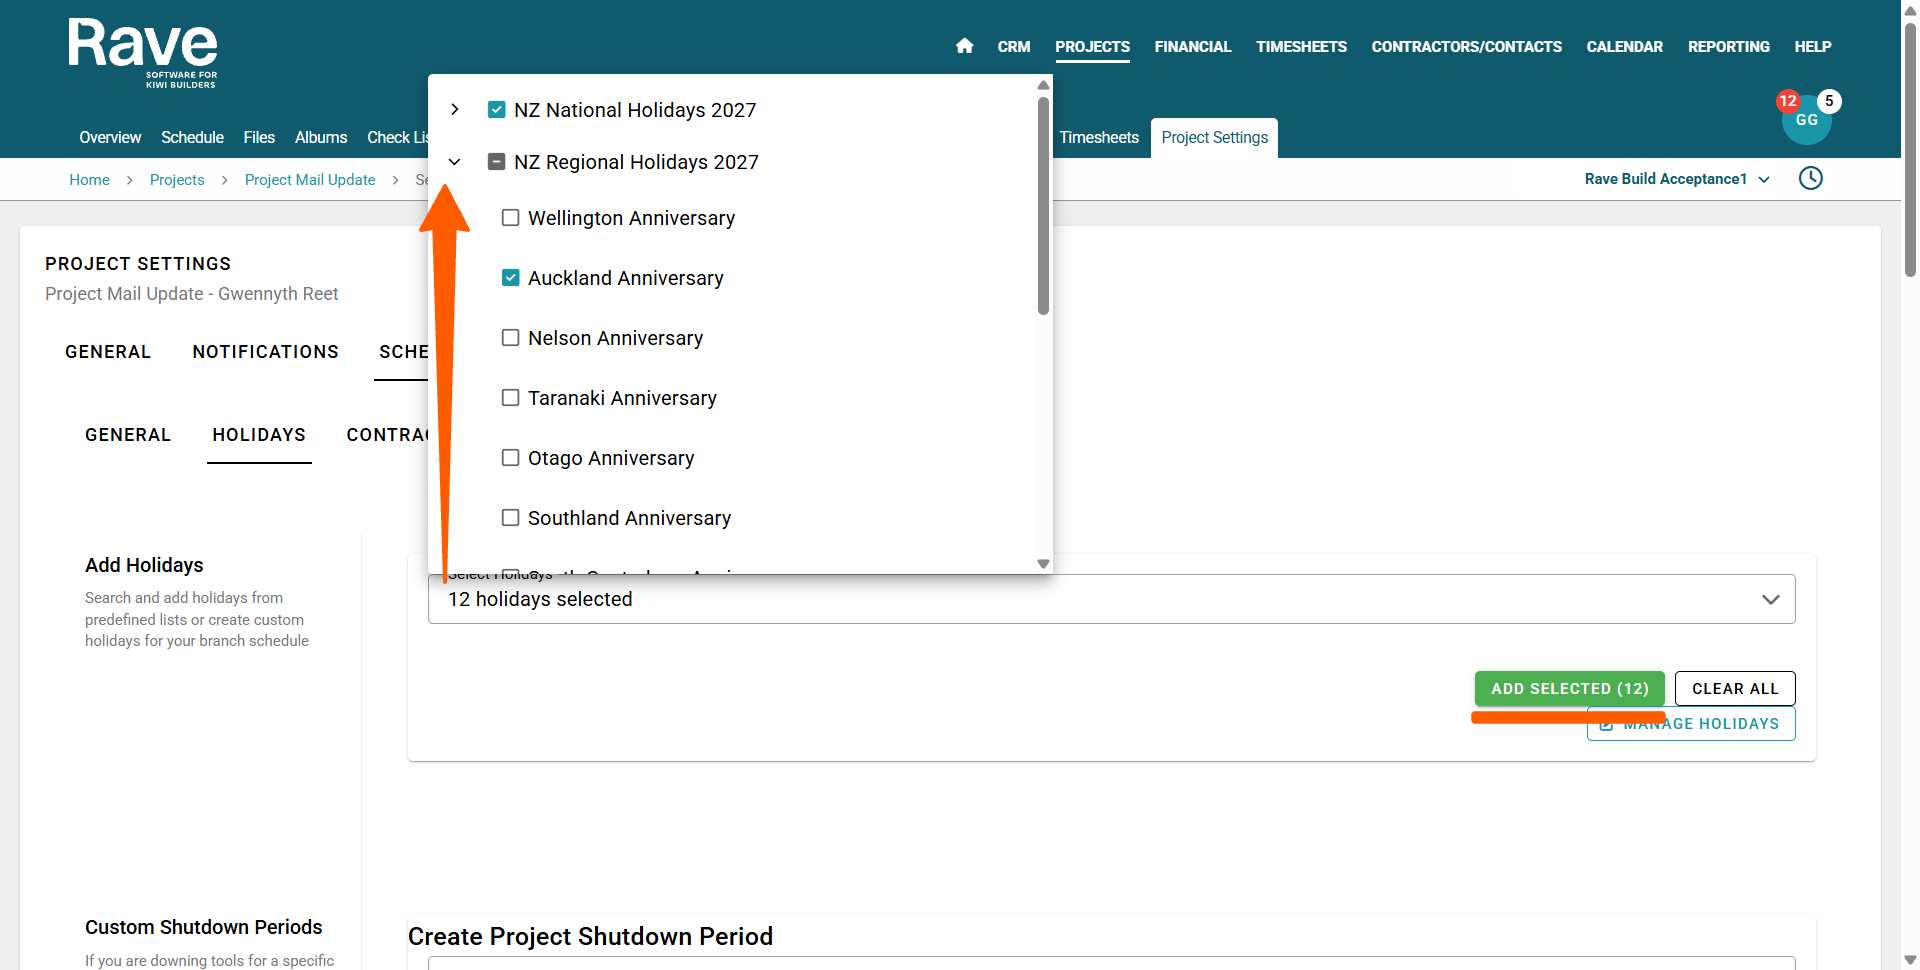Open the red notification badge showing 12

pos(1788,101)
